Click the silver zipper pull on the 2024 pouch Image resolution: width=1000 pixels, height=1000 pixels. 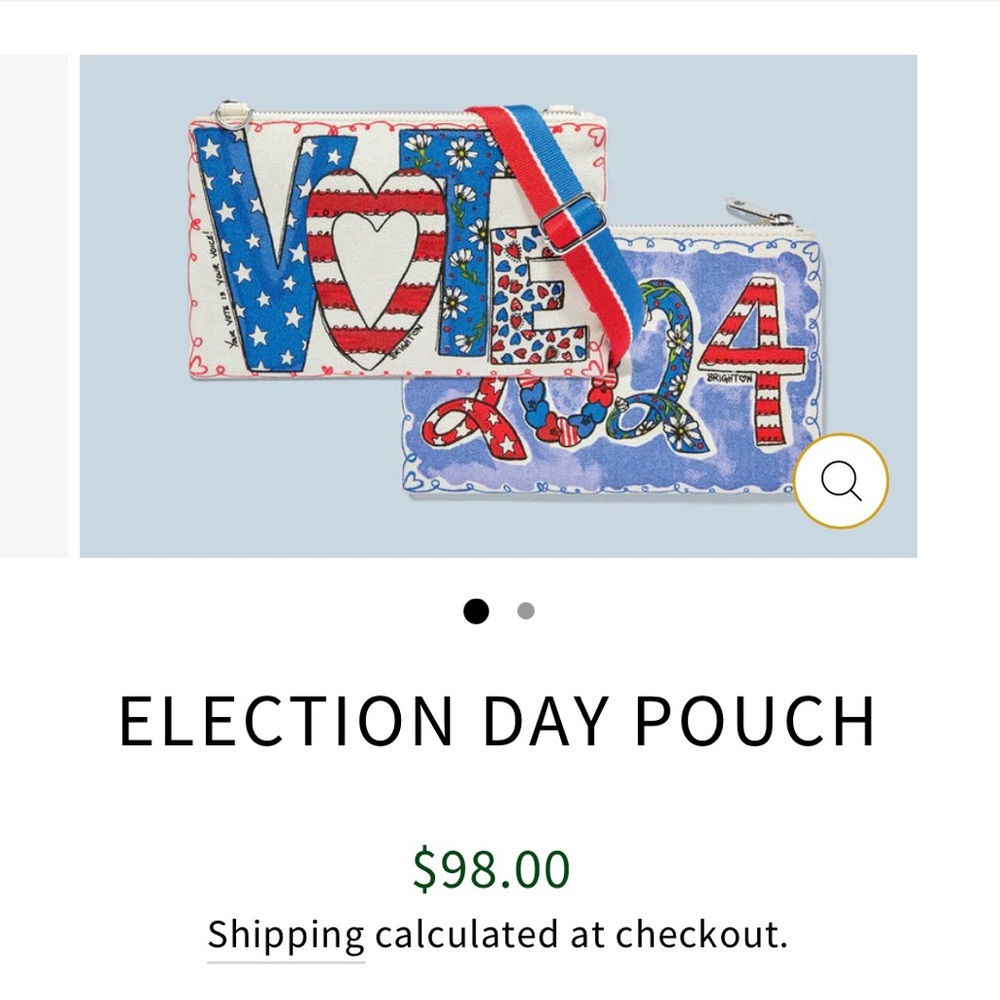click(759, 213)
